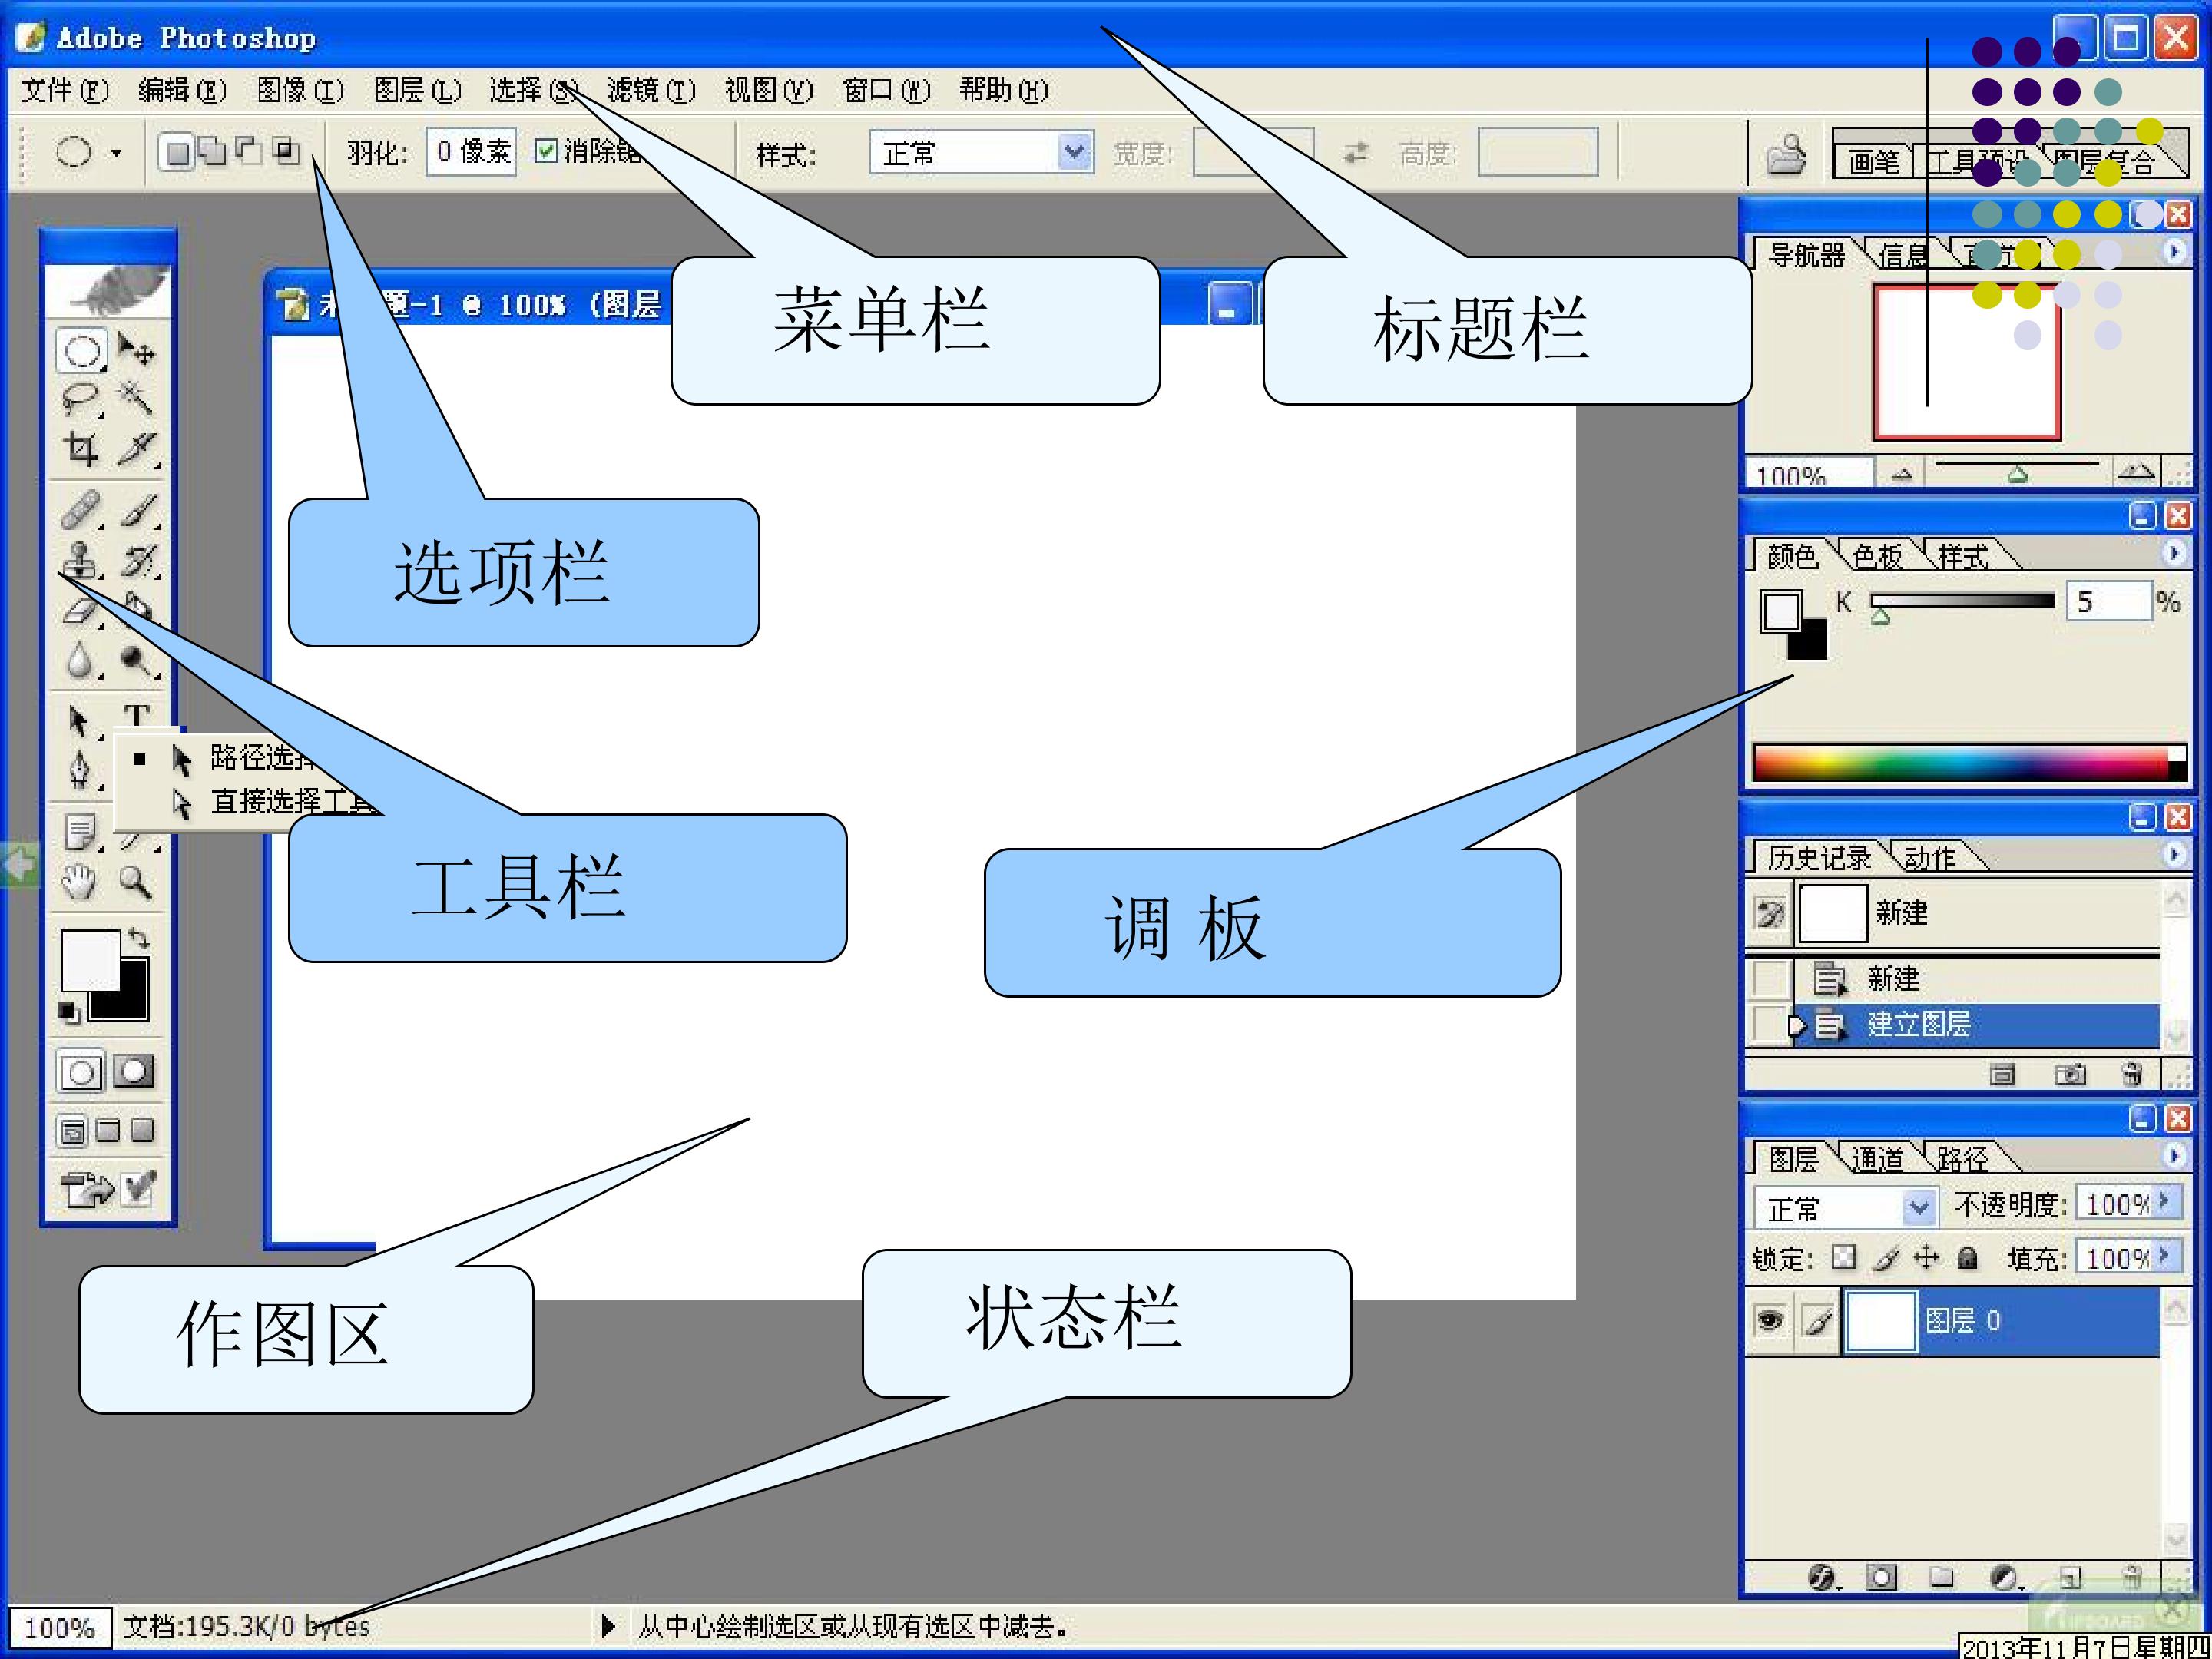Switch to the 通道 channels tab

[x=1877, y=1159]
